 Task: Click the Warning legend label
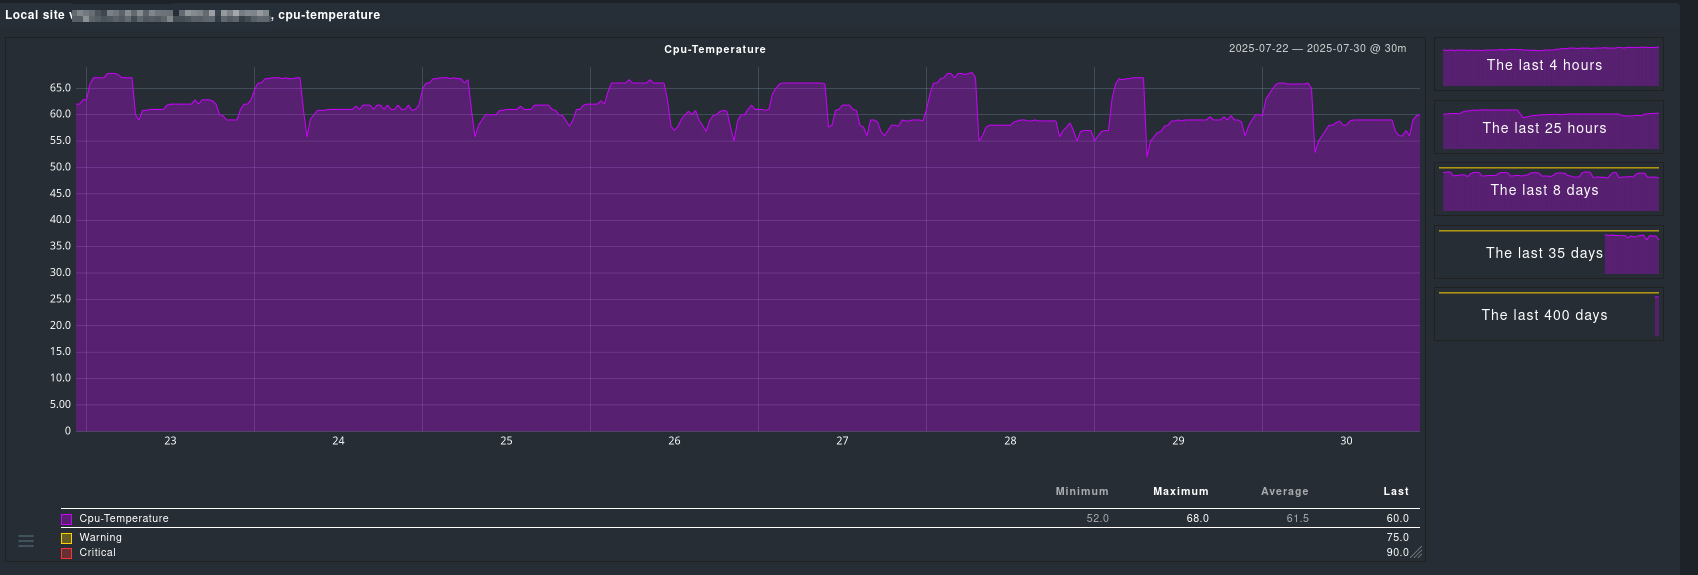pyautogui.click(x=100, y=538)
